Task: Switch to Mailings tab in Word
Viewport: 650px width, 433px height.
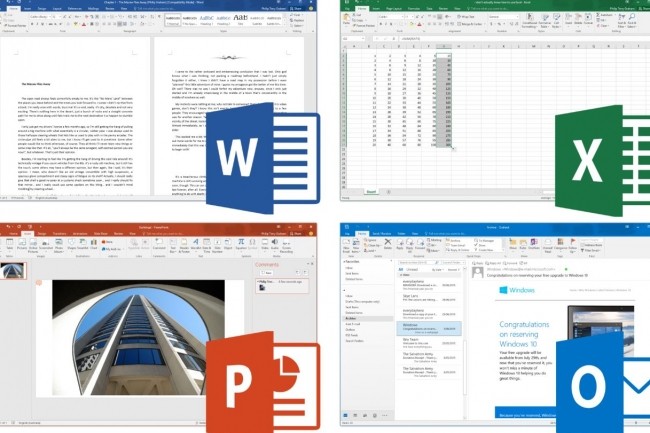Action: tap(93, 8)
